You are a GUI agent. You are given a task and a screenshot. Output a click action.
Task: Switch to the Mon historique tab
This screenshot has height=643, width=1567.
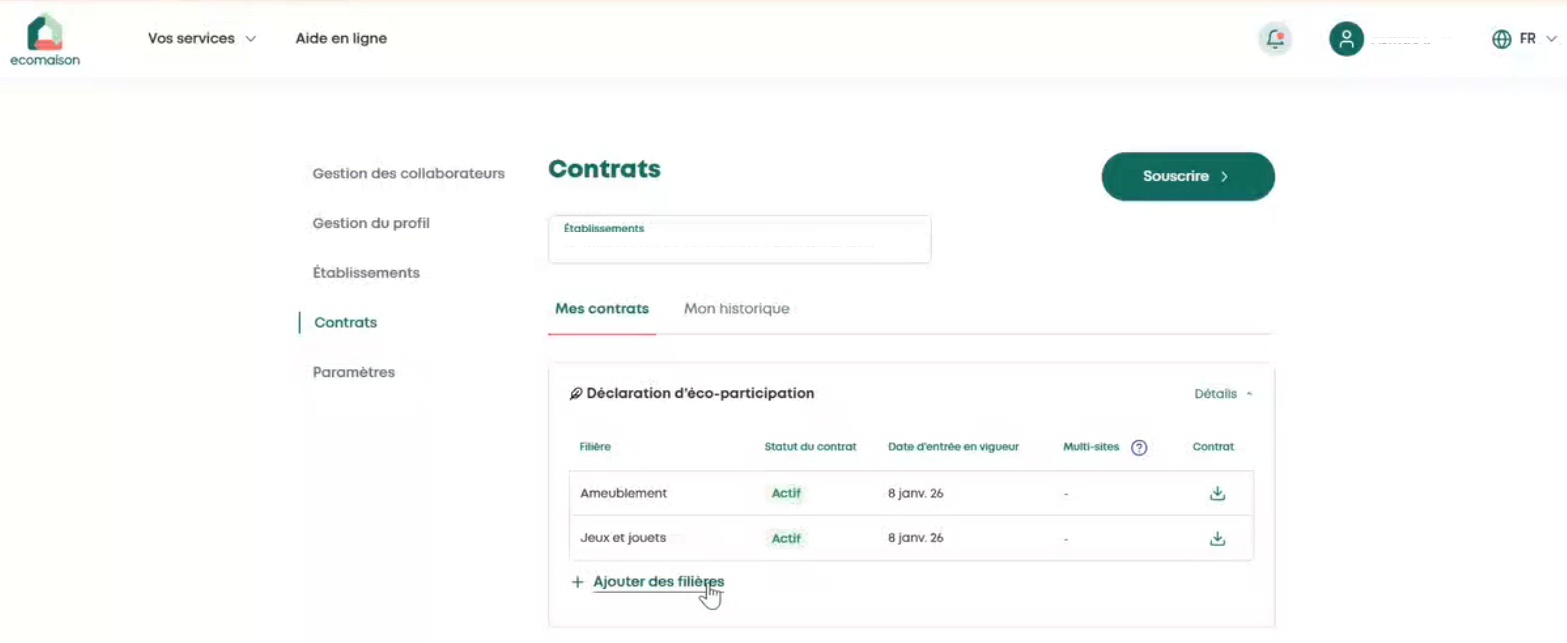(x=737, y=309)
